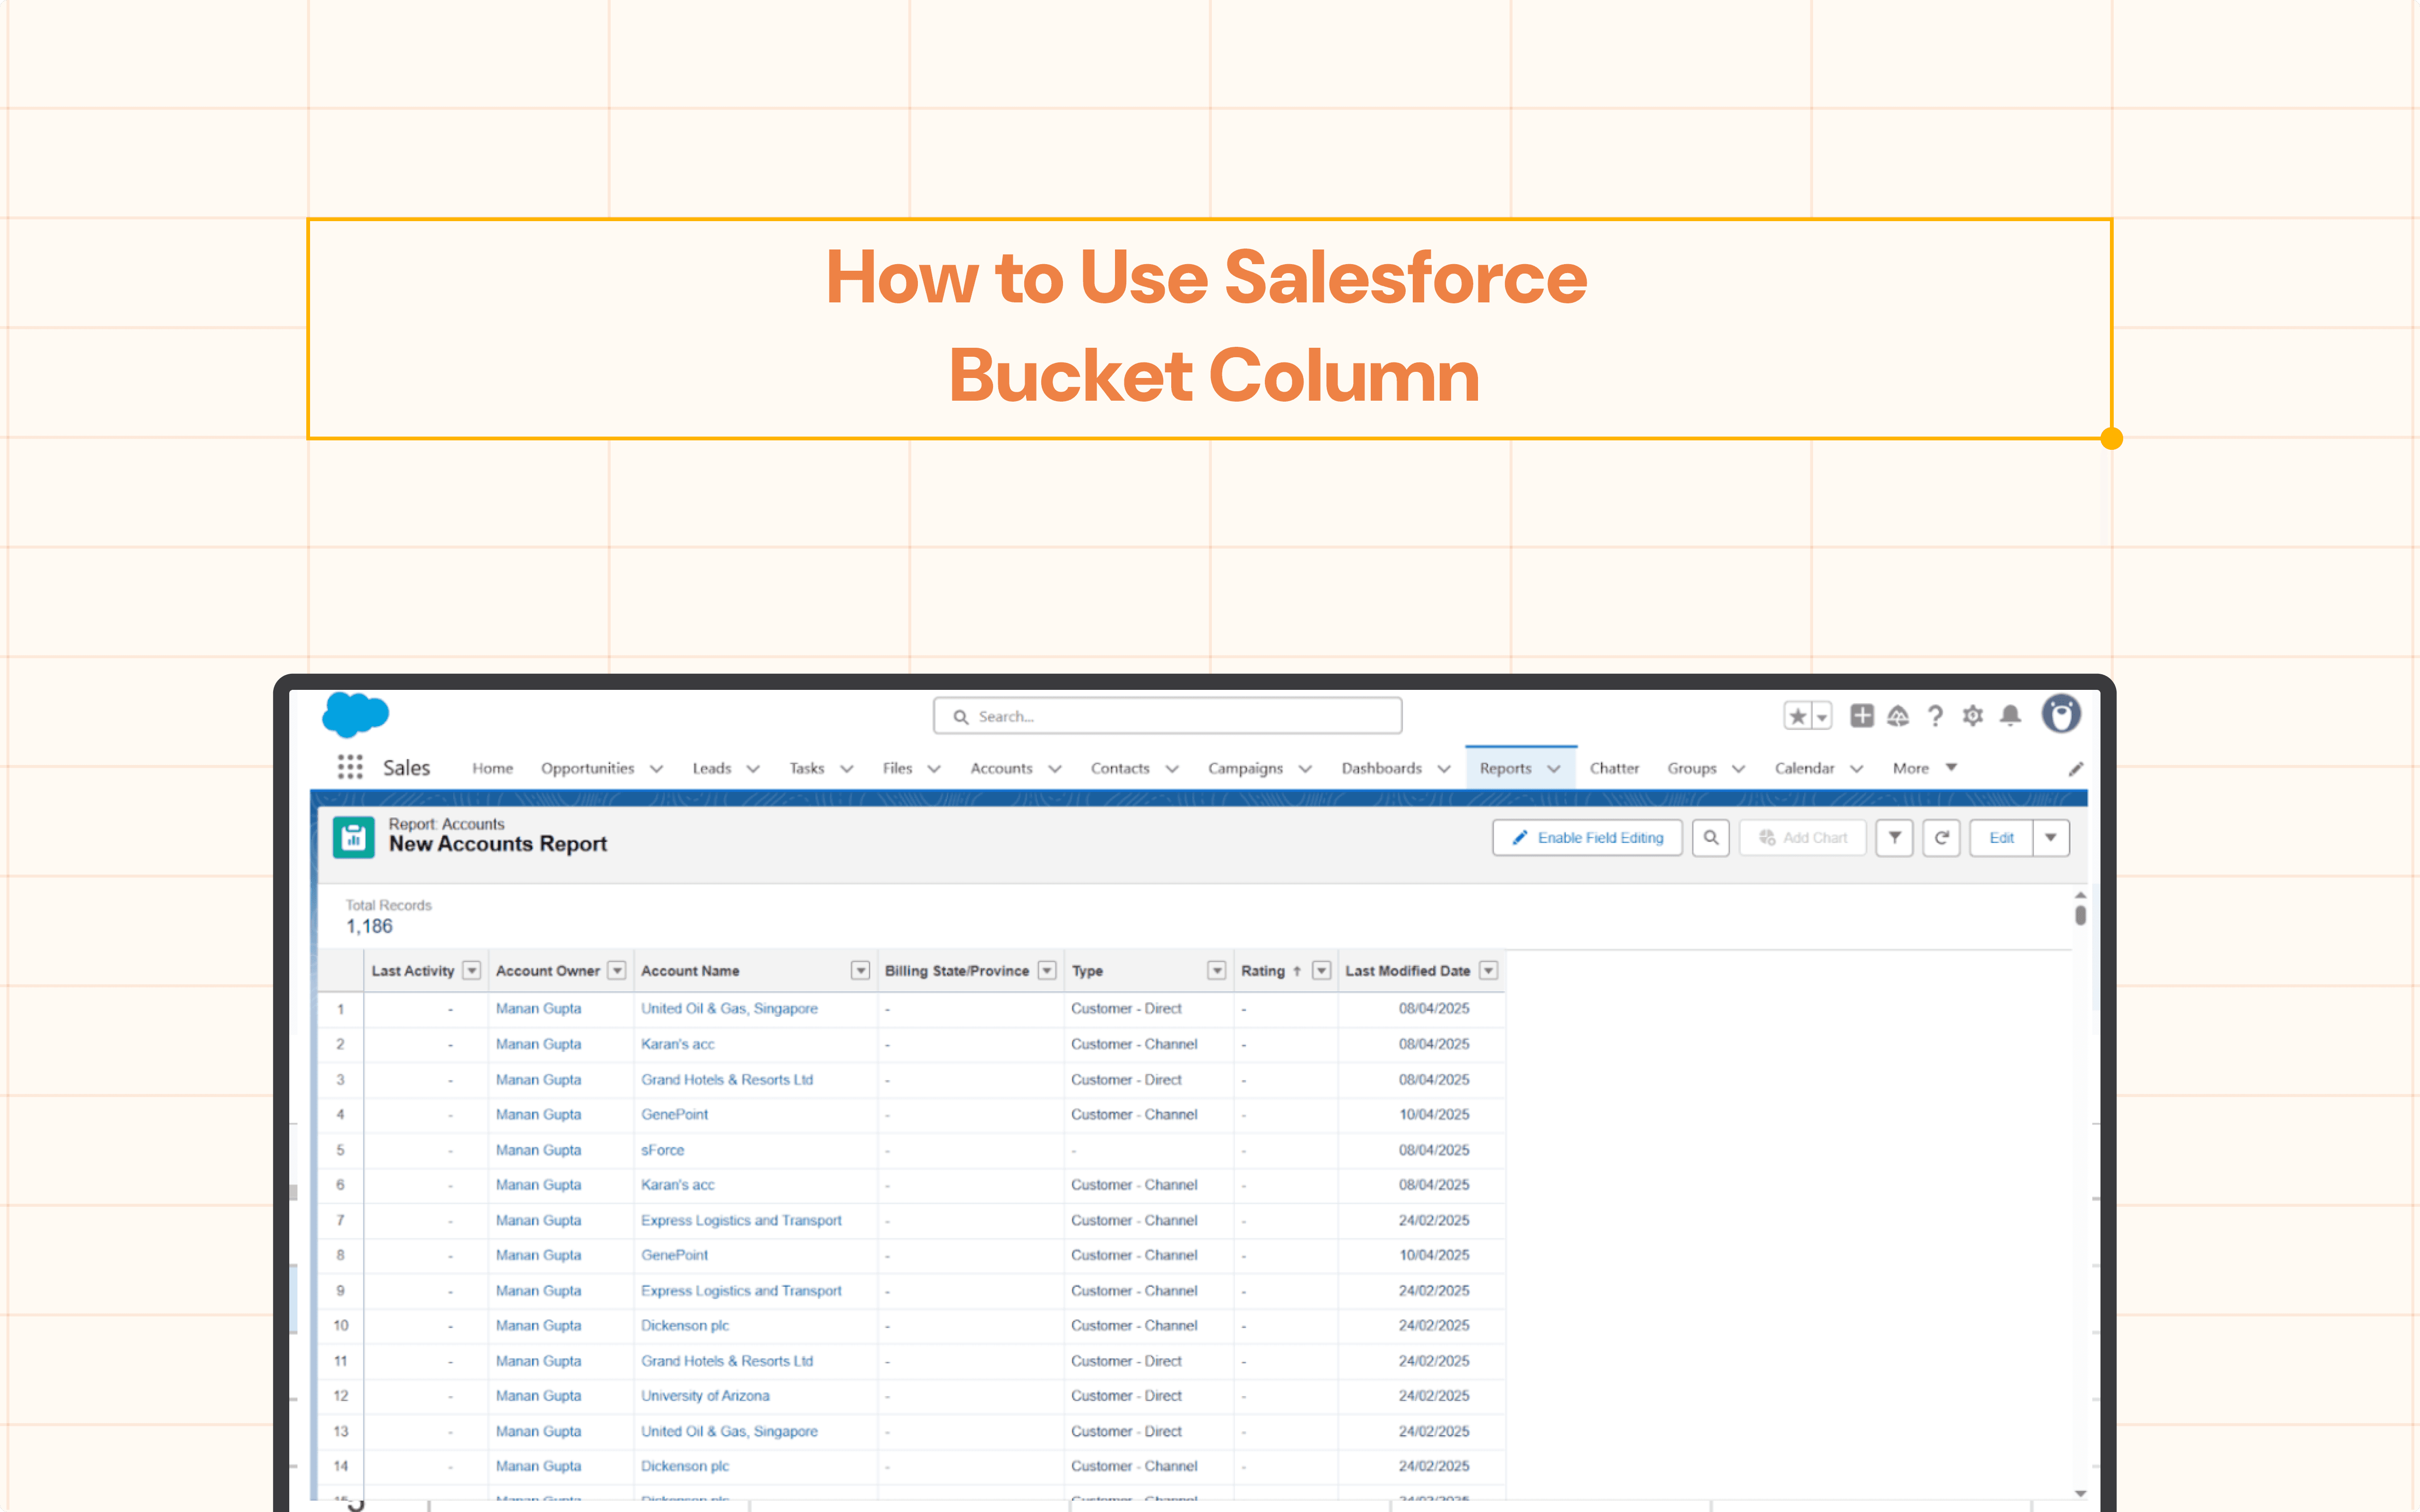Expand the Opportunities tab chevron

tap(656, 769)
